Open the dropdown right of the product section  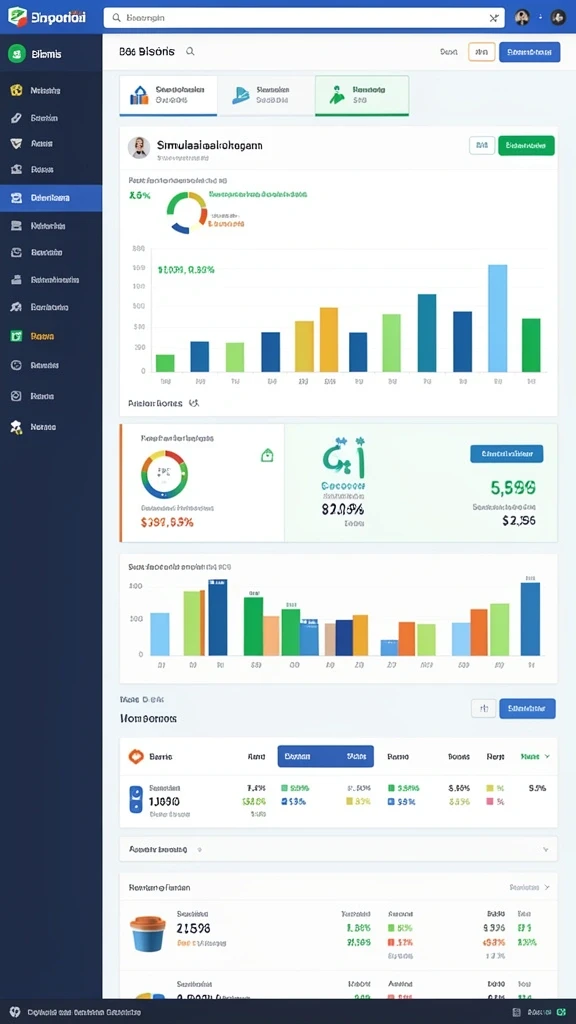click(530, 888)
